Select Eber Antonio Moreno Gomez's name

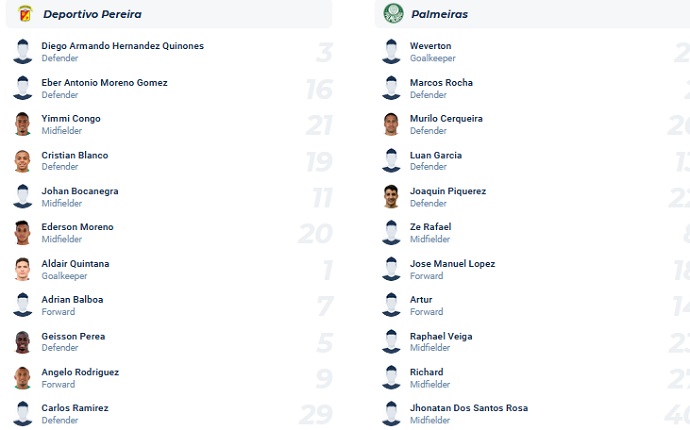[x=104, y=82]
